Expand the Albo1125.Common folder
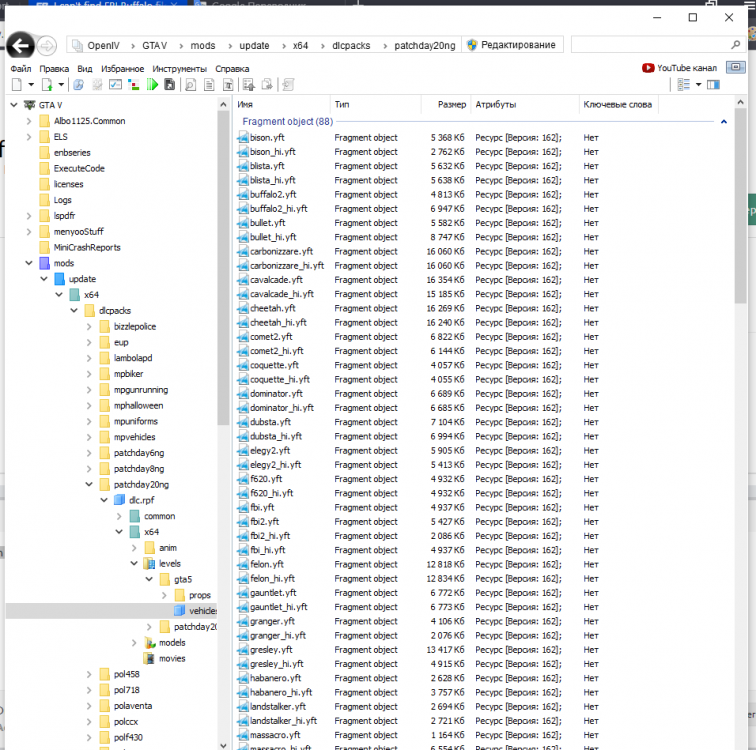 click(x=29, y=121)
